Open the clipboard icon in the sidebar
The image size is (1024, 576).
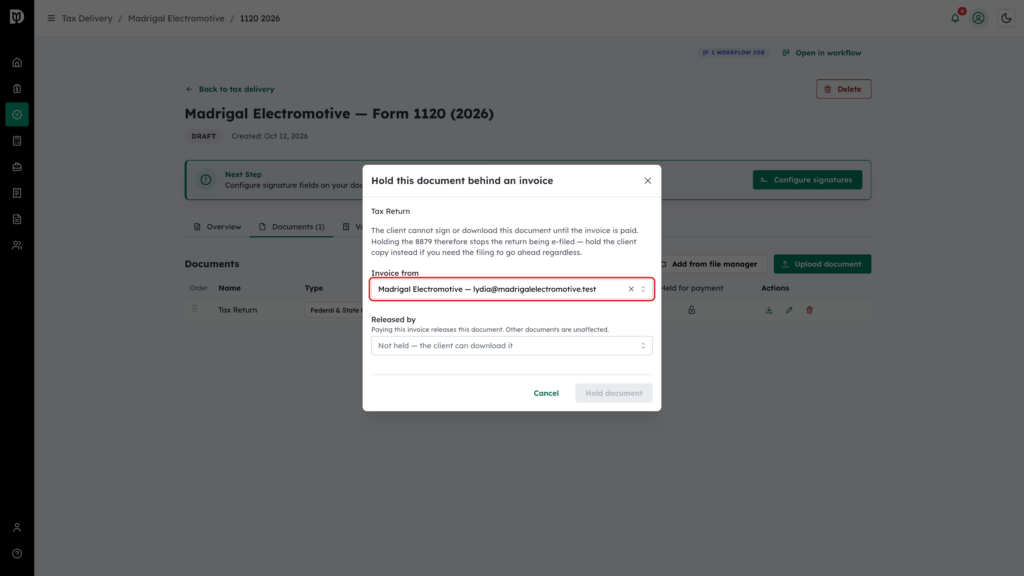point(17,89)
